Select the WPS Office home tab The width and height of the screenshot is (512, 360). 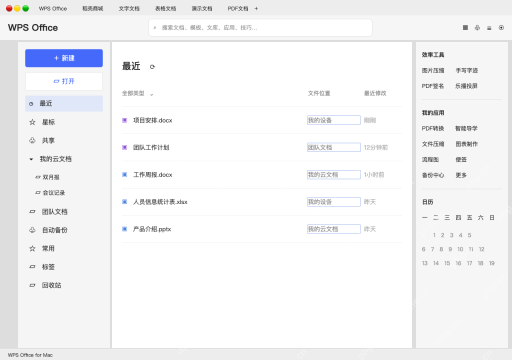click(x=53, y=9)
